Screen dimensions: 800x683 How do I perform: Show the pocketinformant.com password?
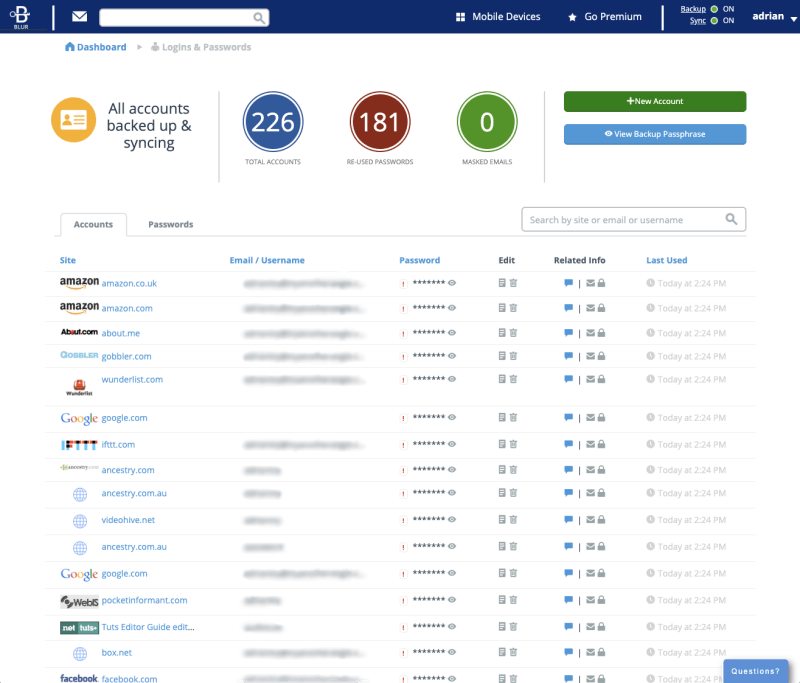(x=452, y=599)
